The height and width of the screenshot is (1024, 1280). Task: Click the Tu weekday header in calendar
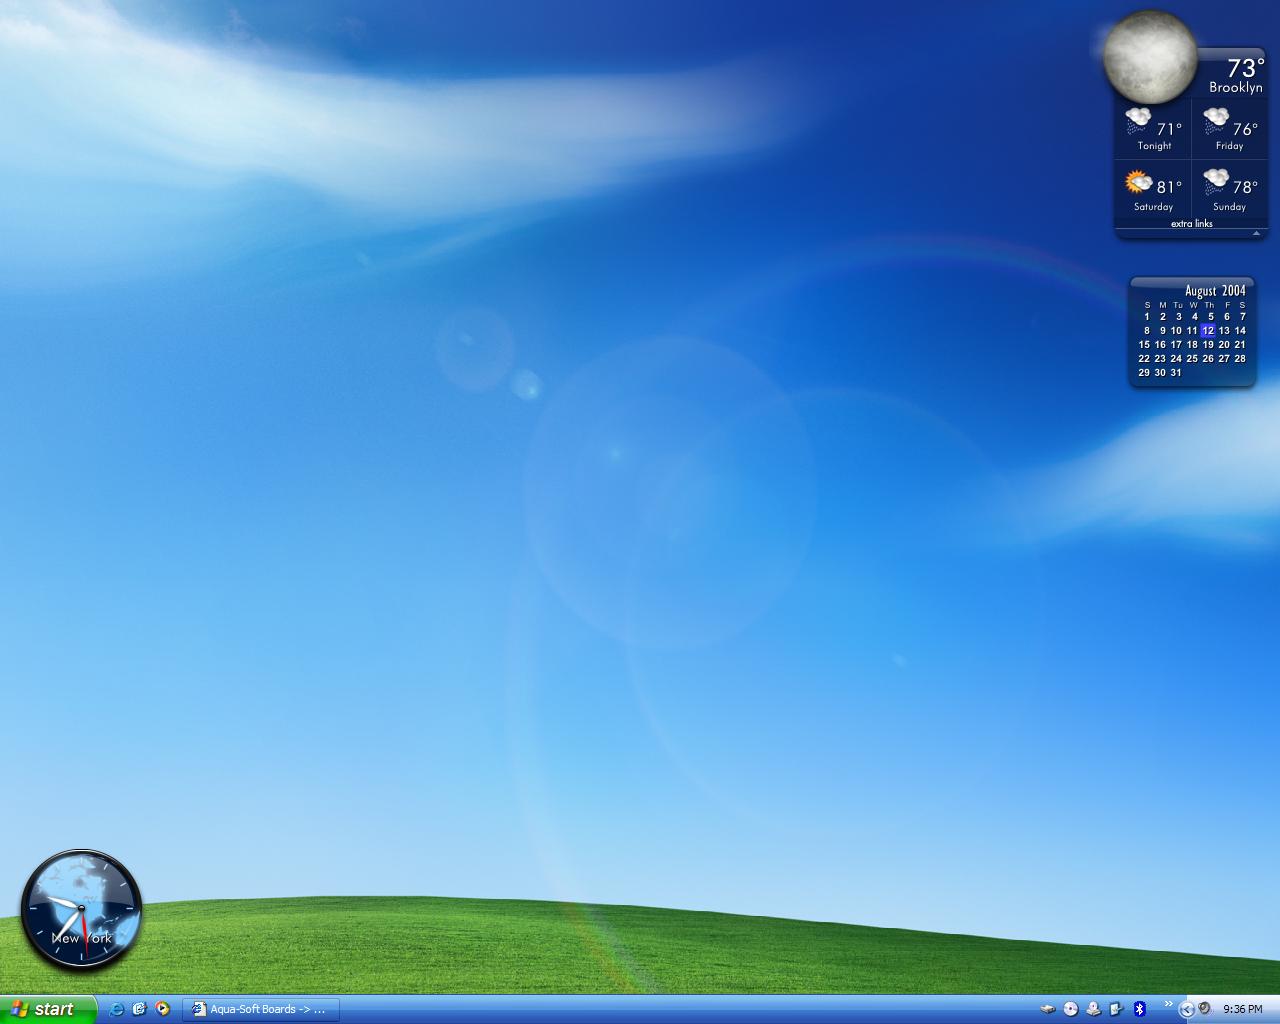click(x=1178, y=305)
